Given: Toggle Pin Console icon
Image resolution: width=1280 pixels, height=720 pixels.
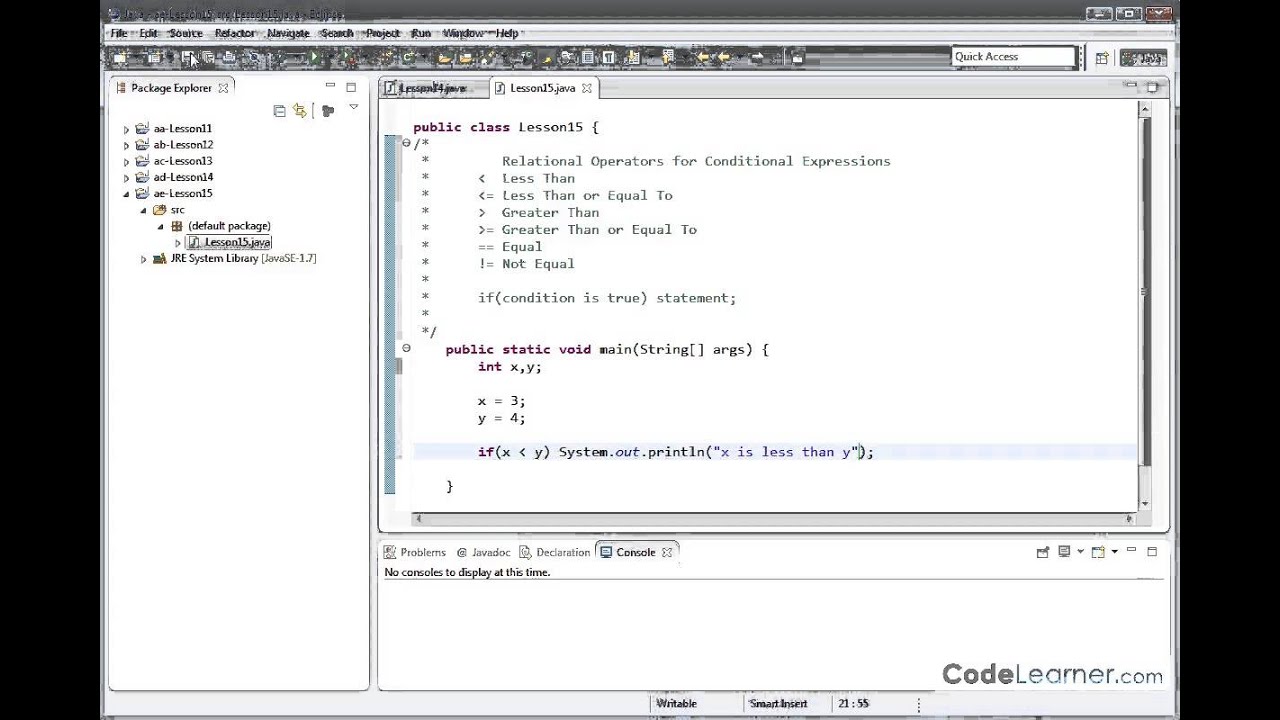Looking at the screenshot, I should (1043, 552).
